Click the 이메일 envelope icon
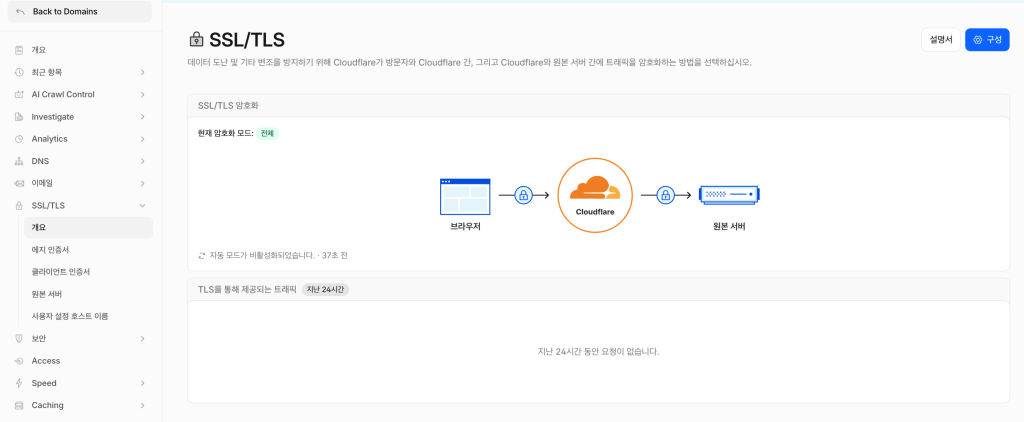1024x422 pixels. click(x=19, y=183)
